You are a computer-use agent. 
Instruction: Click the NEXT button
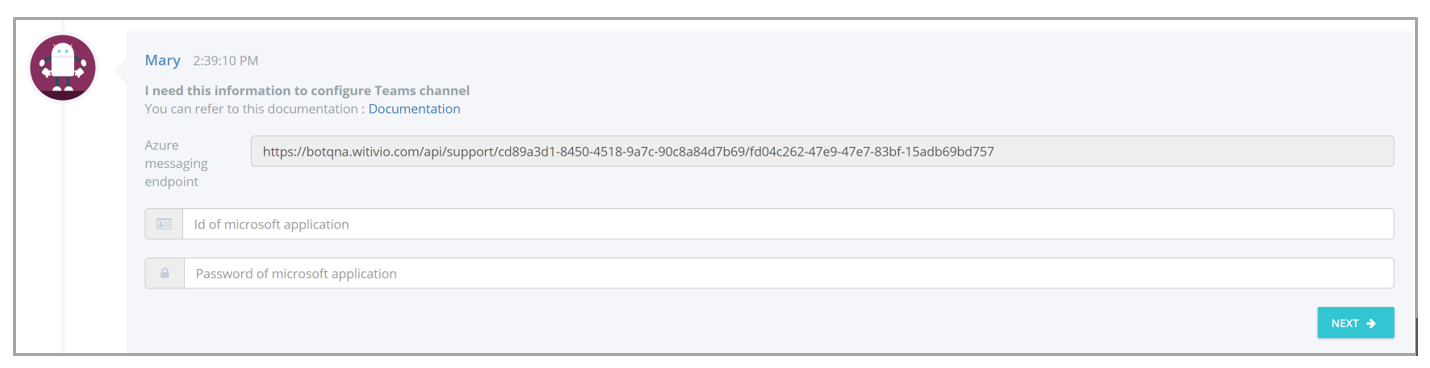1355,323
